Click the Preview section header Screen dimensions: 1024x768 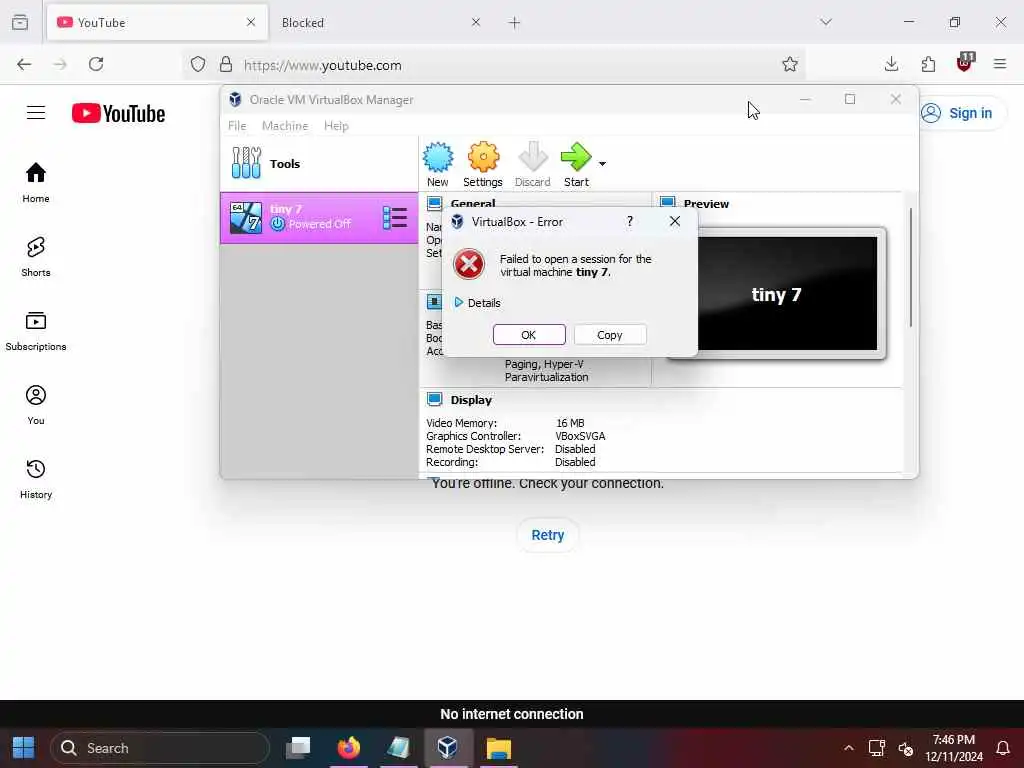pyautogui.click(x=705, y=204)
